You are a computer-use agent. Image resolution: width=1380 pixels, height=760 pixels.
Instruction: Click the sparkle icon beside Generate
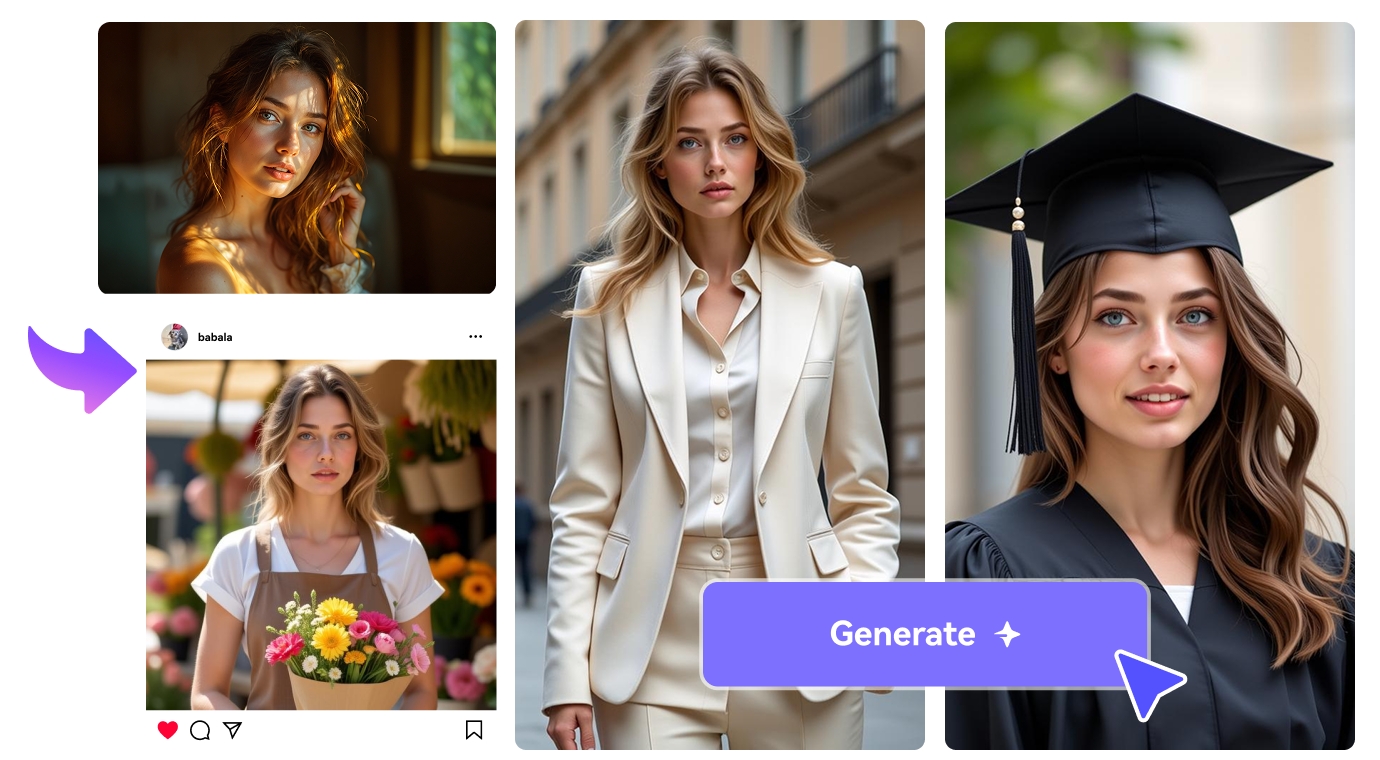[x=1007, y=634]
